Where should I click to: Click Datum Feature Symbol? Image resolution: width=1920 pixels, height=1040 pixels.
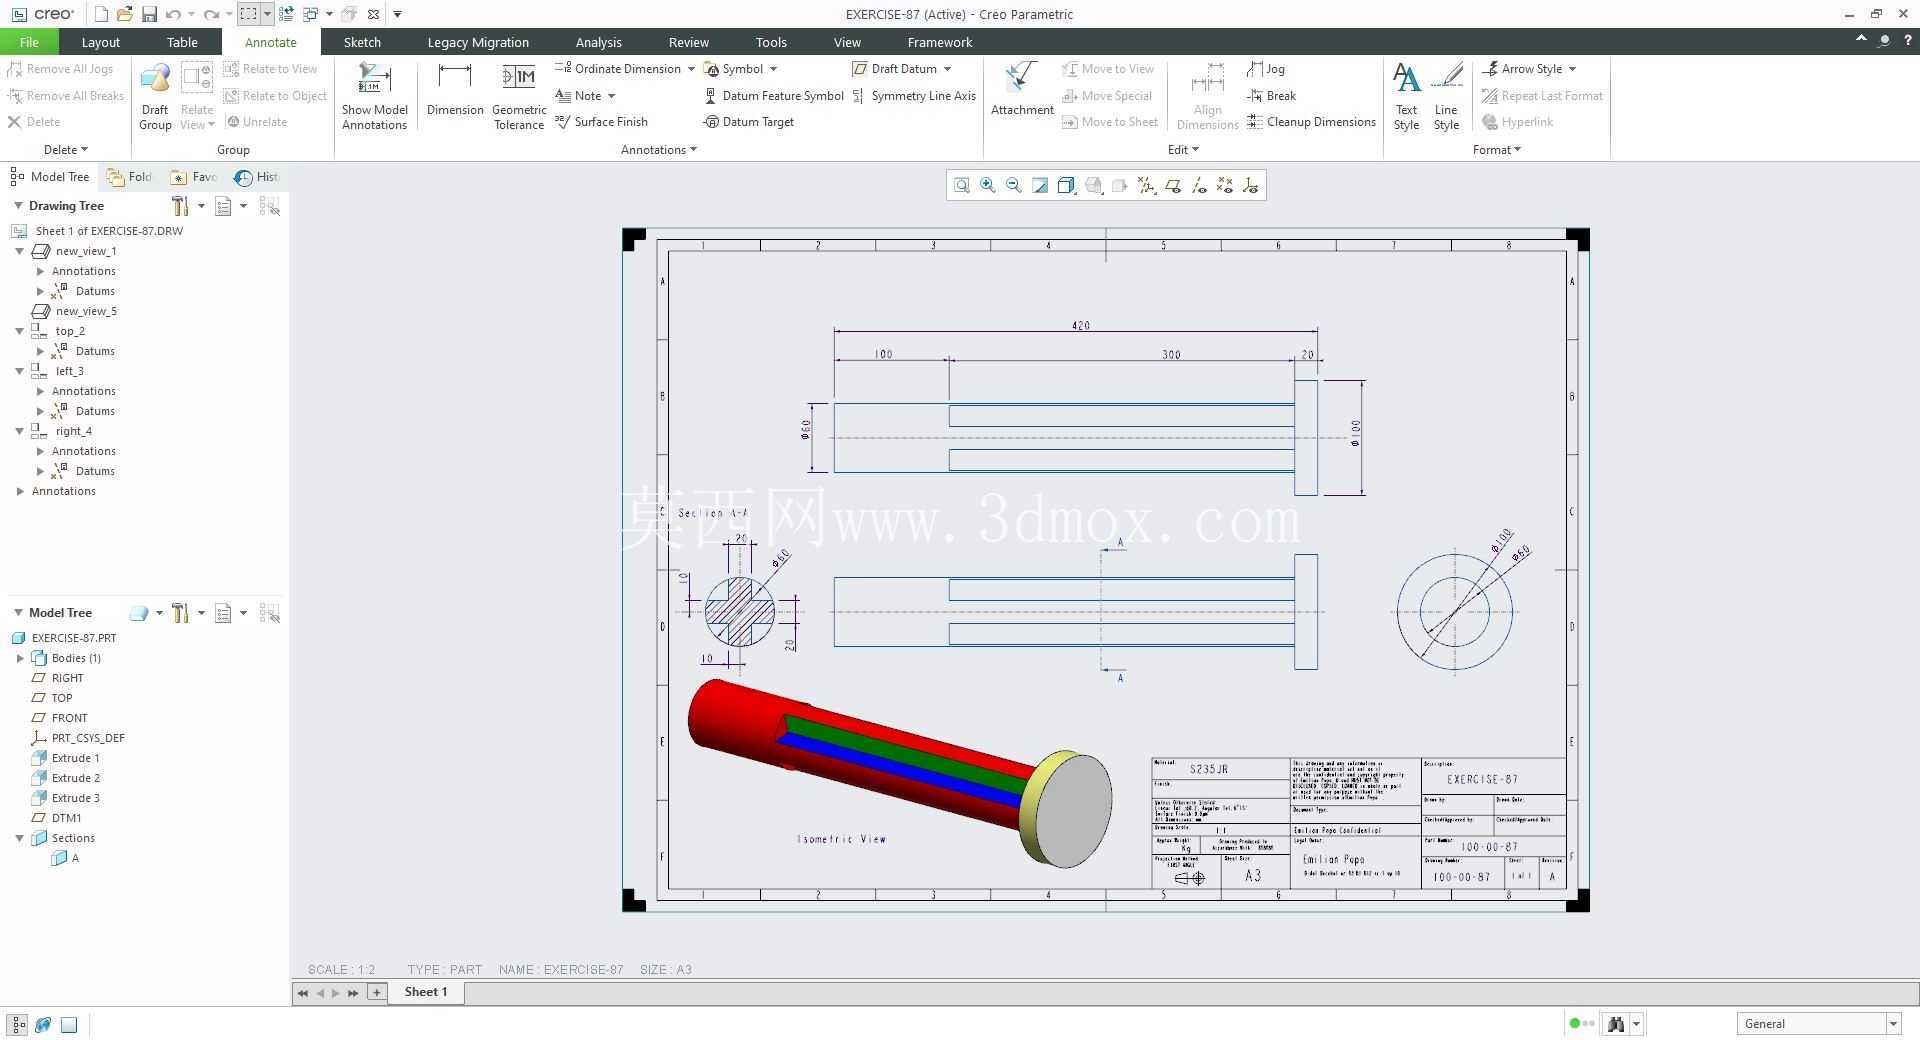[x=774, y=96]
